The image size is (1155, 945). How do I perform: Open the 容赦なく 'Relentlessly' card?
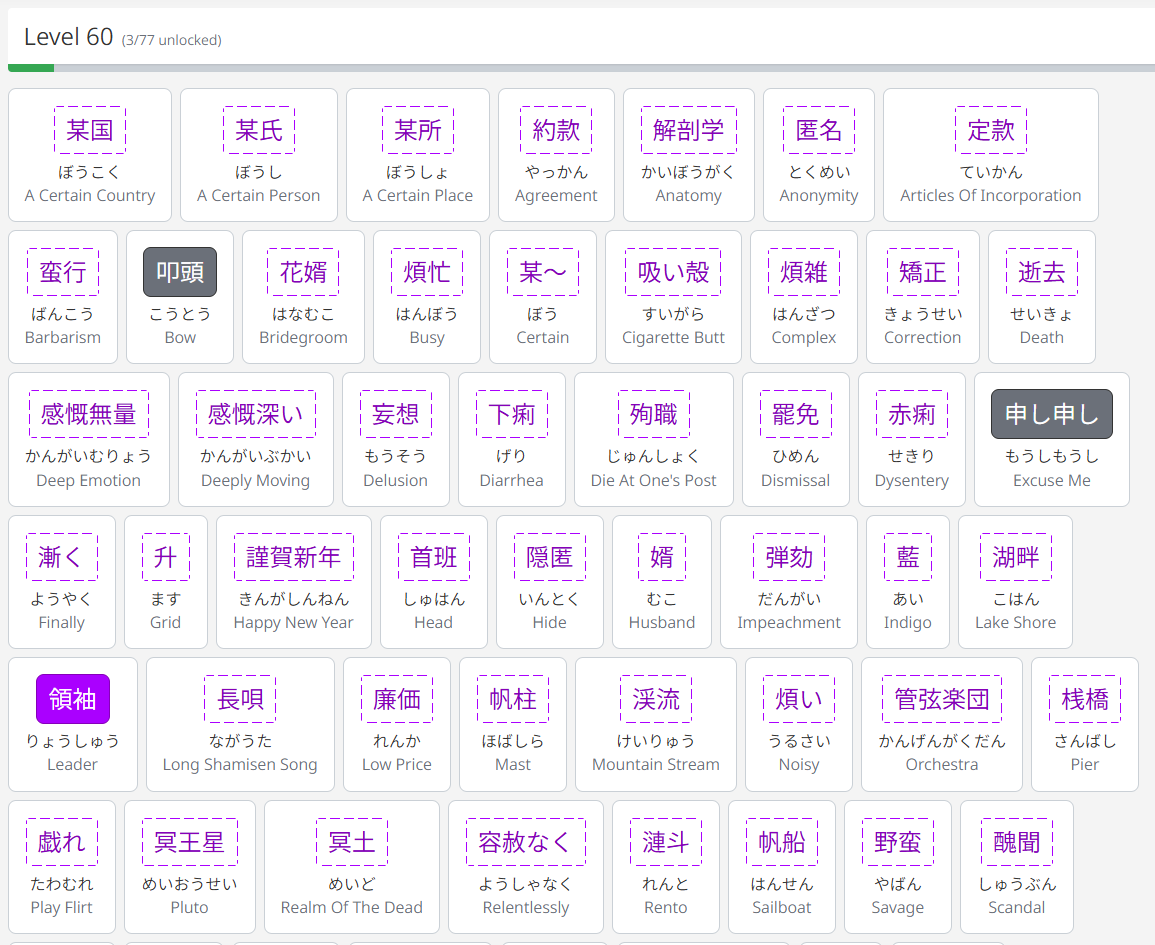coord(526,867)
